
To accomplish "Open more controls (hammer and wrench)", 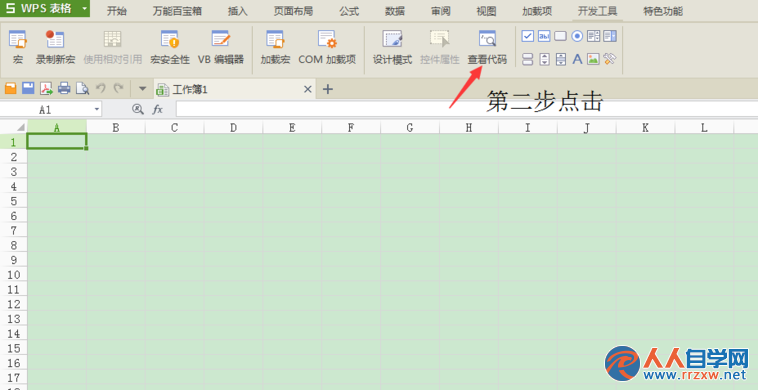I will (x=610, y=59).
